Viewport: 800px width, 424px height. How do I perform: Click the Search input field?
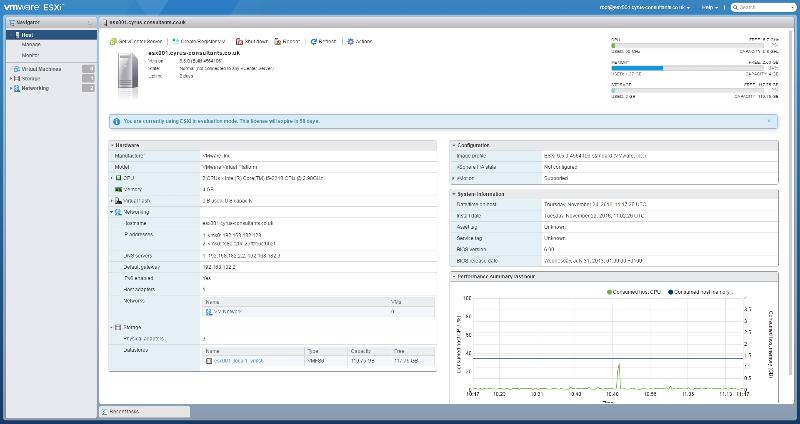point(764,7)
